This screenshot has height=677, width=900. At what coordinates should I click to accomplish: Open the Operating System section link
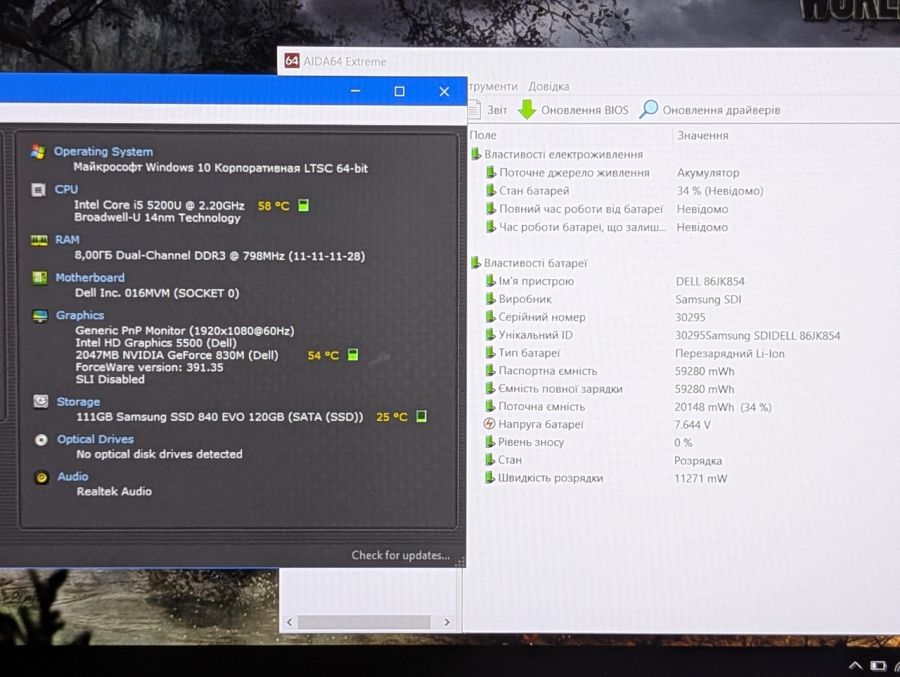tap(103, 152)
